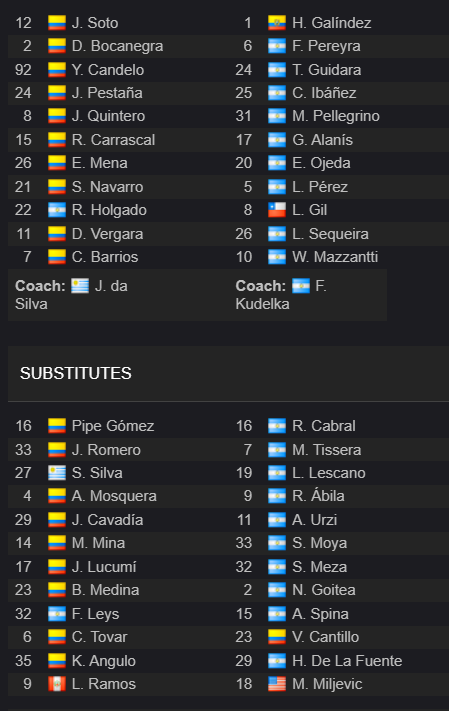This screenshot has width=449, height=711.
Task: Open player W. Mazzantti's profile
Action: 335,257
